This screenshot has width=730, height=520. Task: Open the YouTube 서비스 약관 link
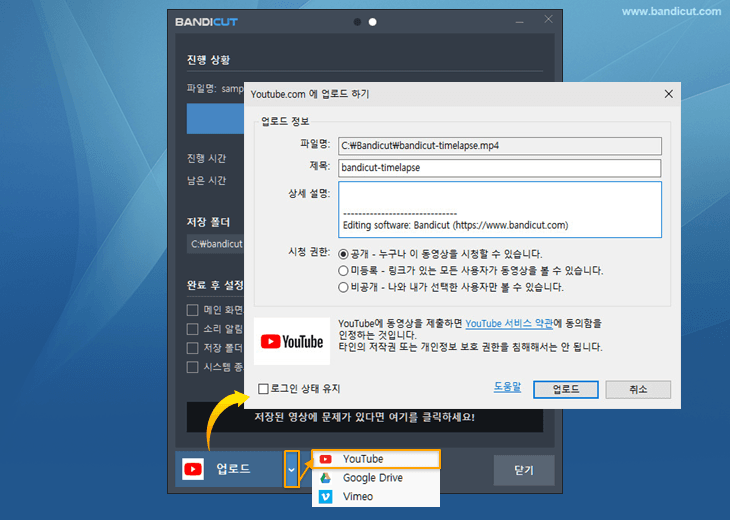click(509, 324)
